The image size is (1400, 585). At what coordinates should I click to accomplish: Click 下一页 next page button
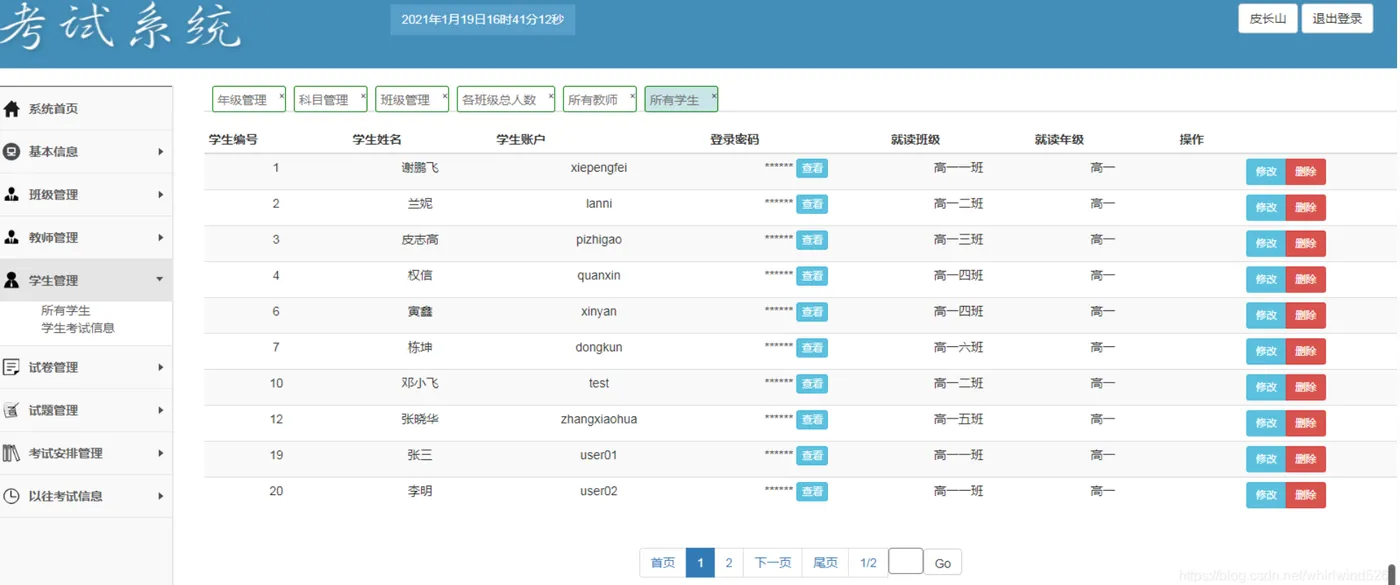click(x=773, y=563)
